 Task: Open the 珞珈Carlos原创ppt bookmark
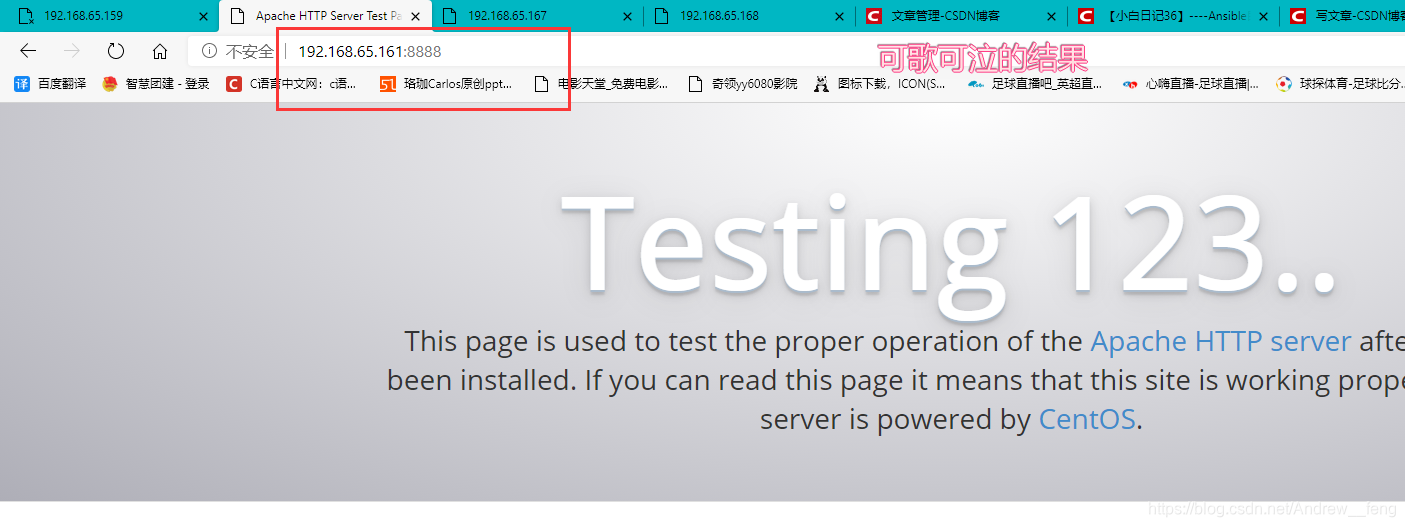click(x=446, y=84)
